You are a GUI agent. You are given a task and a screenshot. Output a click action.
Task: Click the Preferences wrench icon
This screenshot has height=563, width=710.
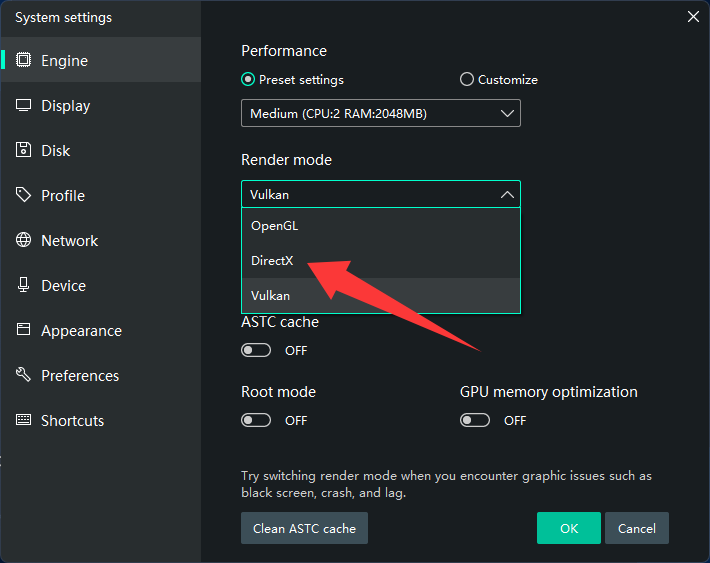(x=24, y=375)
